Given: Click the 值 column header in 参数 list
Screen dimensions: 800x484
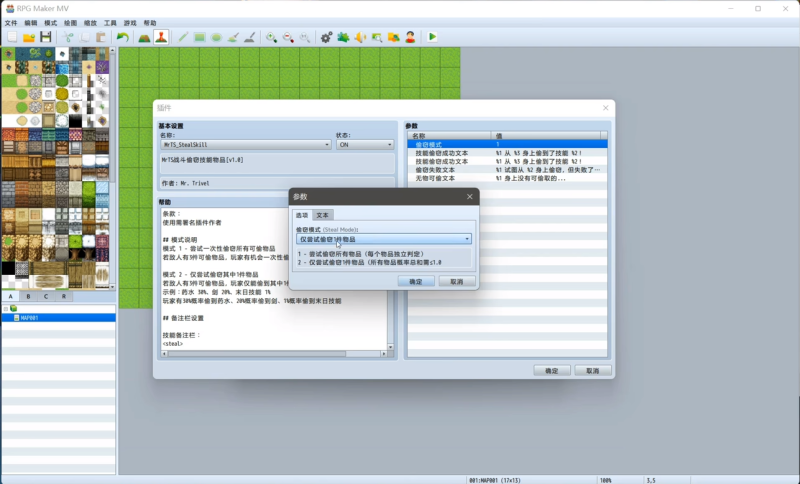Looking at the screenshot, I should click(546, 136).
